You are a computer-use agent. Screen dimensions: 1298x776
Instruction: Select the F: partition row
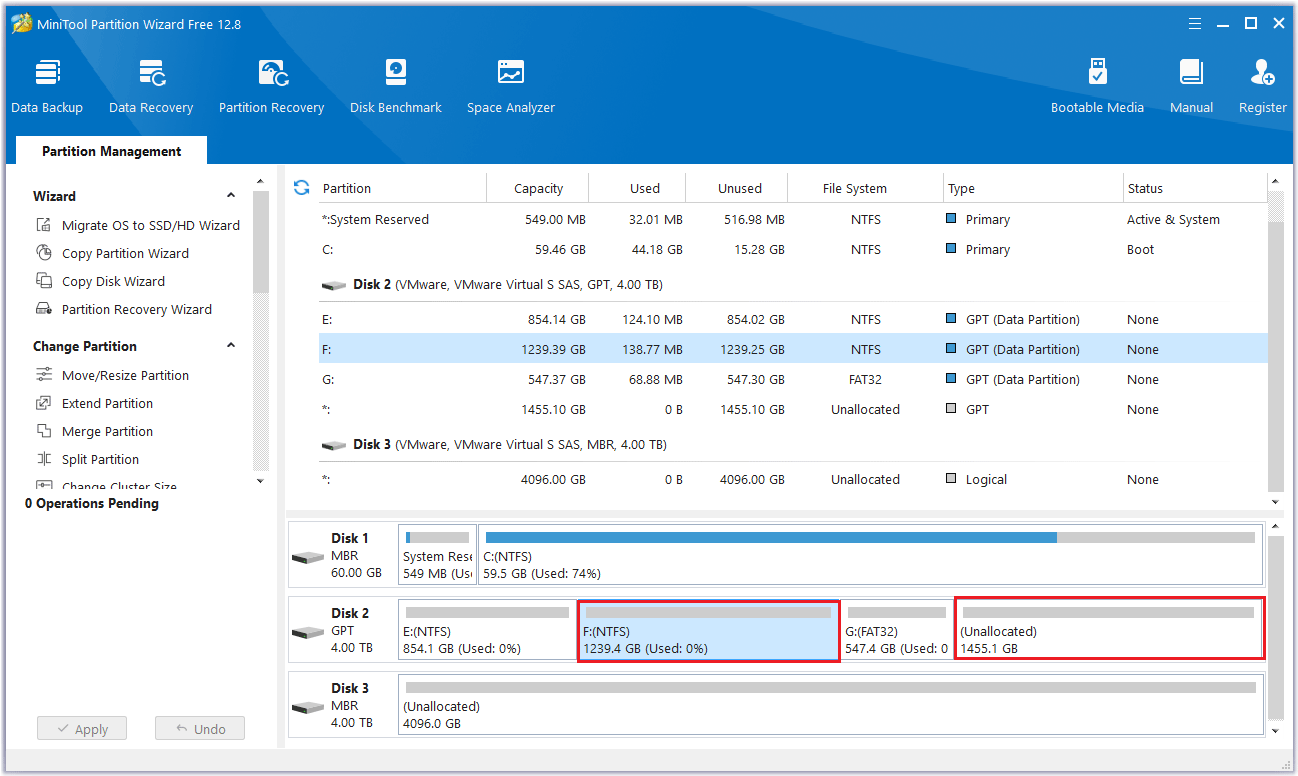(x=792, y=349)
